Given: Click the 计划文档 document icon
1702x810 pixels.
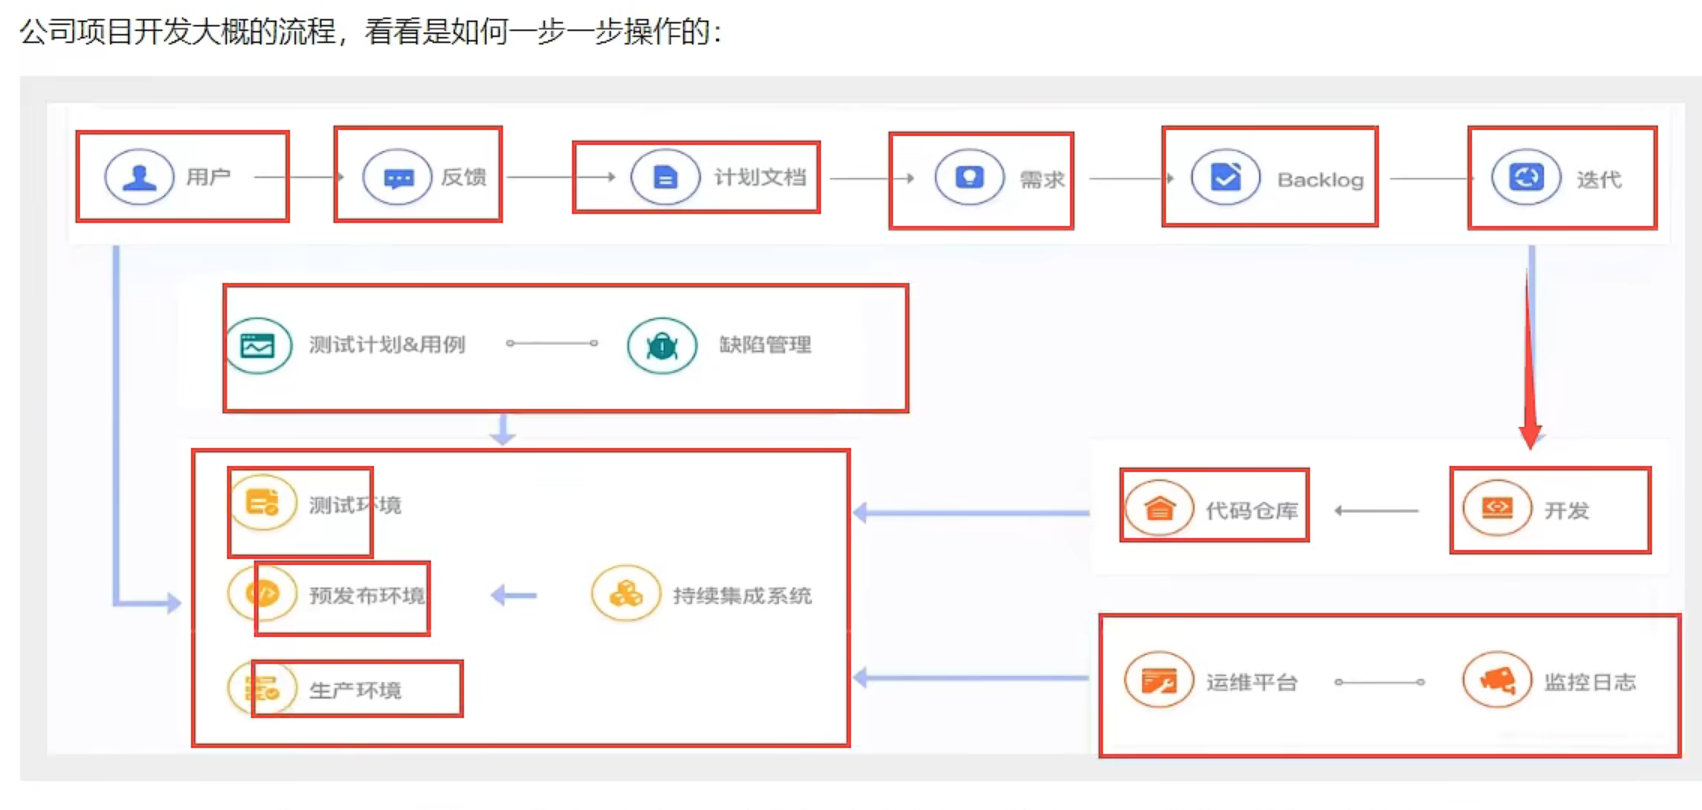Looking at the screenshot, I should [665, 177].
